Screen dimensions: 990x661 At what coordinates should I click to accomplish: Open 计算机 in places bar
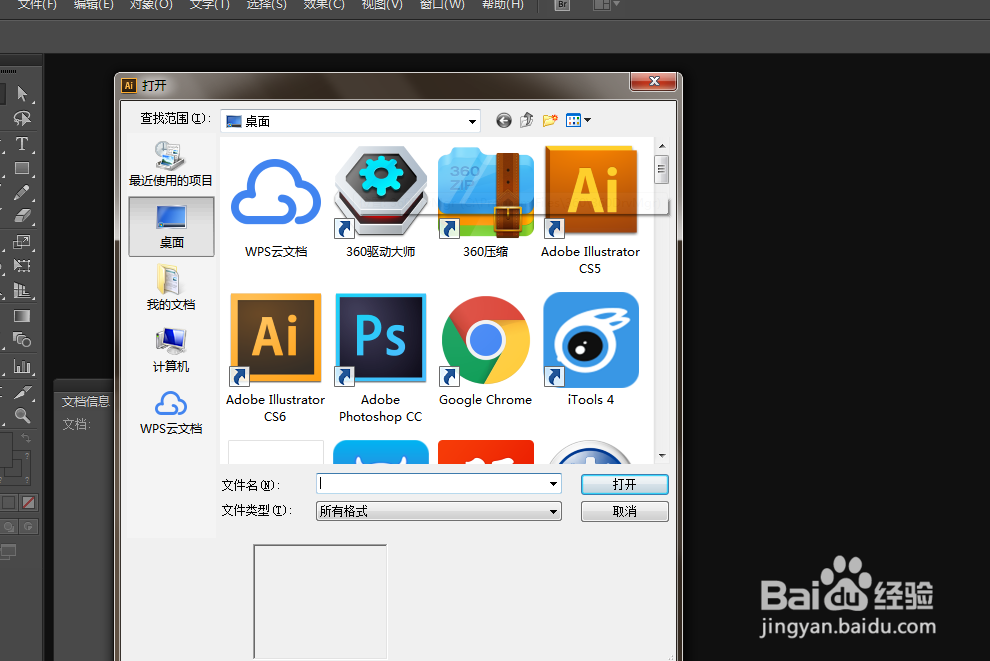pos(171,350)
